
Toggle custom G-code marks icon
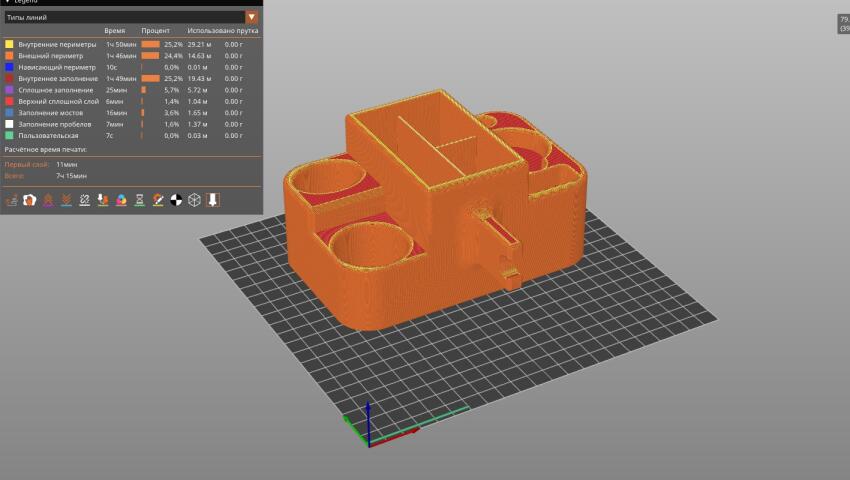click(x=158, y=200)
